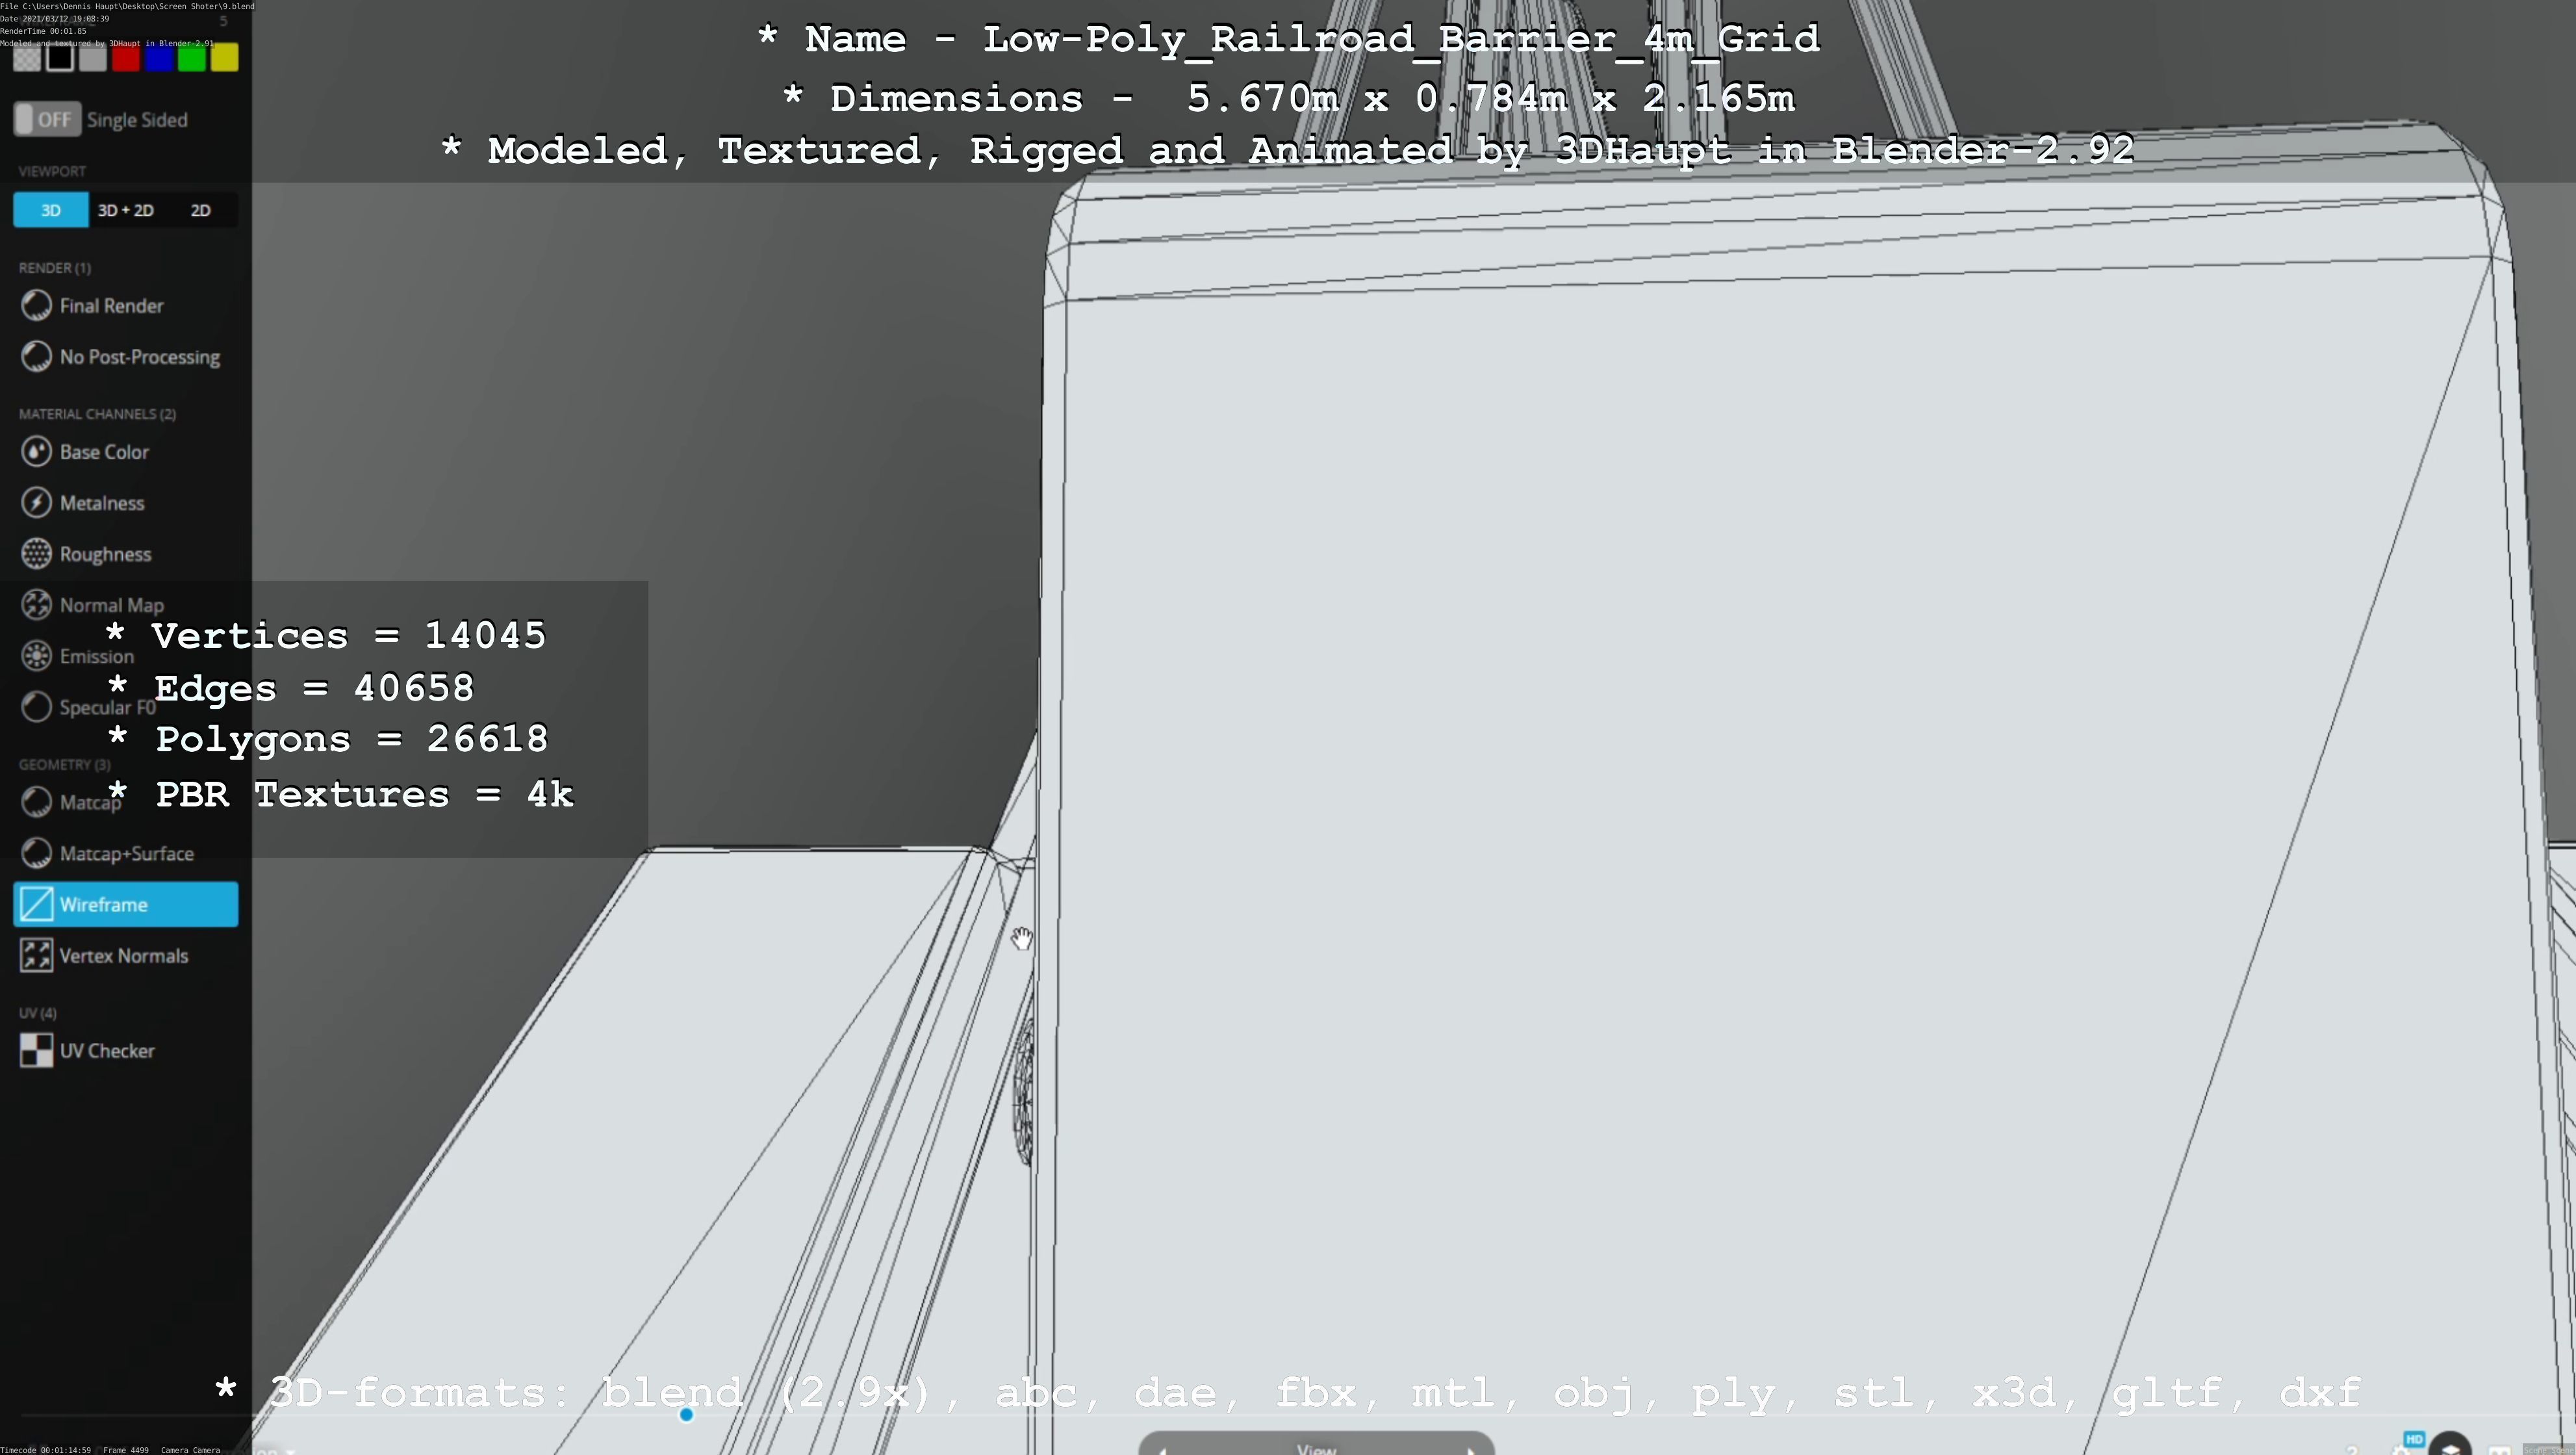
Task: Select the 3D viewport tab
Action: point(51,211)
